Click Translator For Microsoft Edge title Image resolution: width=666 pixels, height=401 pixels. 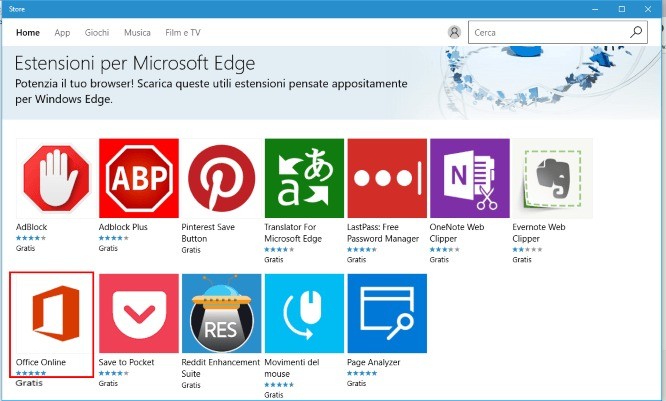click(293, 233)
